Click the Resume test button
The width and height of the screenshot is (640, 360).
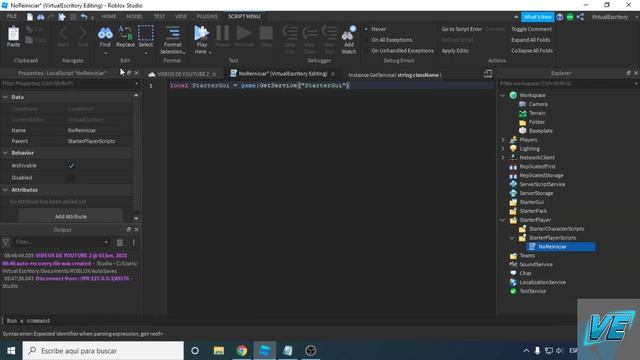[x=244, y=33]
